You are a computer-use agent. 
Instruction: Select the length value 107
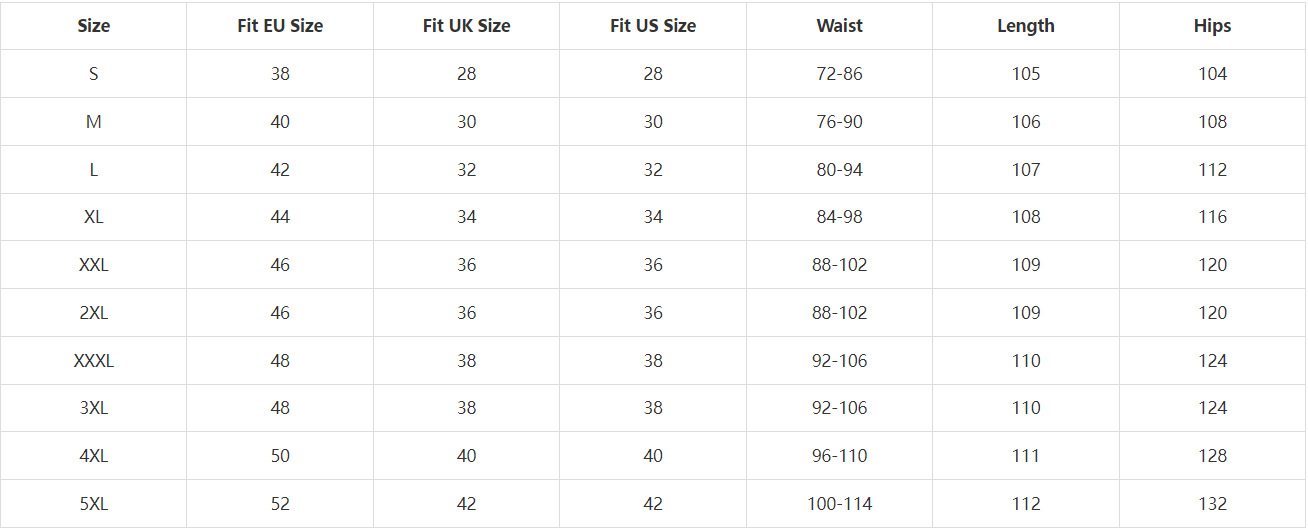click(x=1026, y=170)
